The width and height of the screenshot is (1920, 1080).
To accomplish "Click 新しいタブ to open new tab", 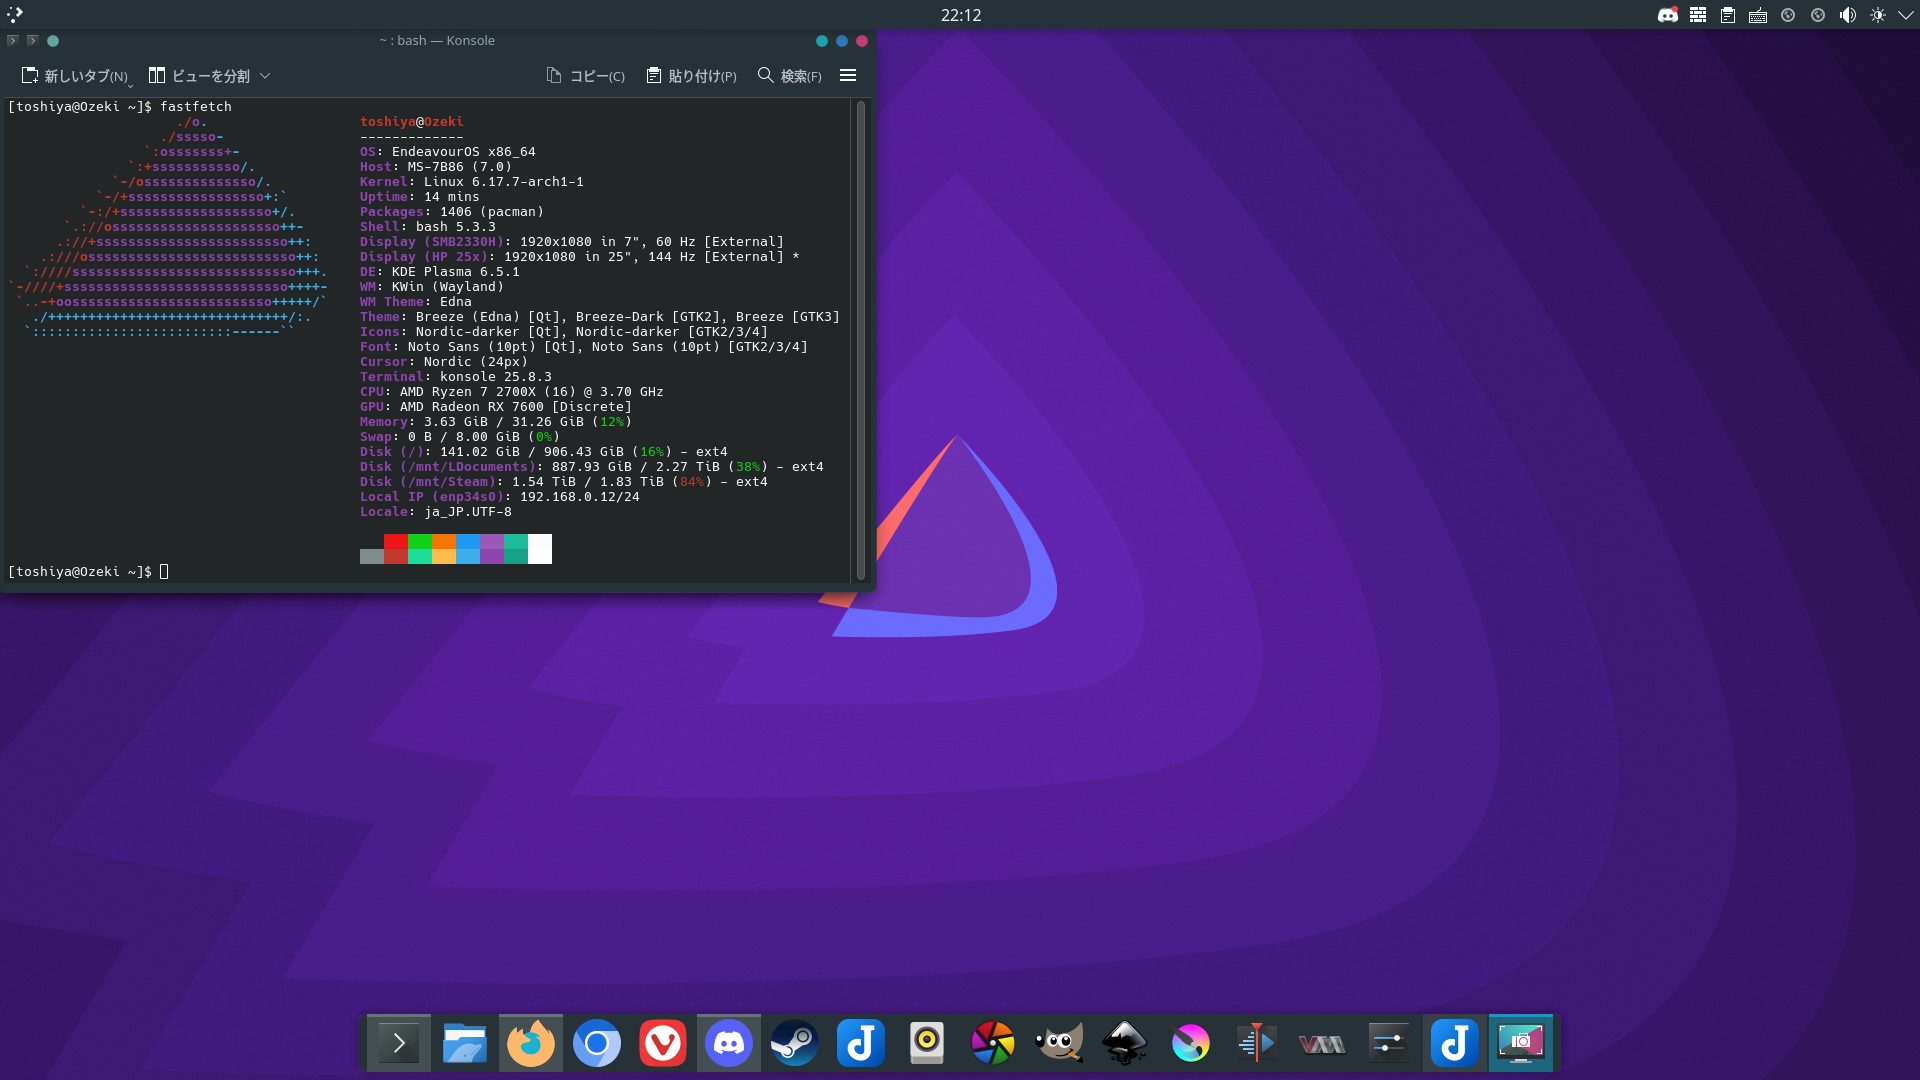I will 75,76.
